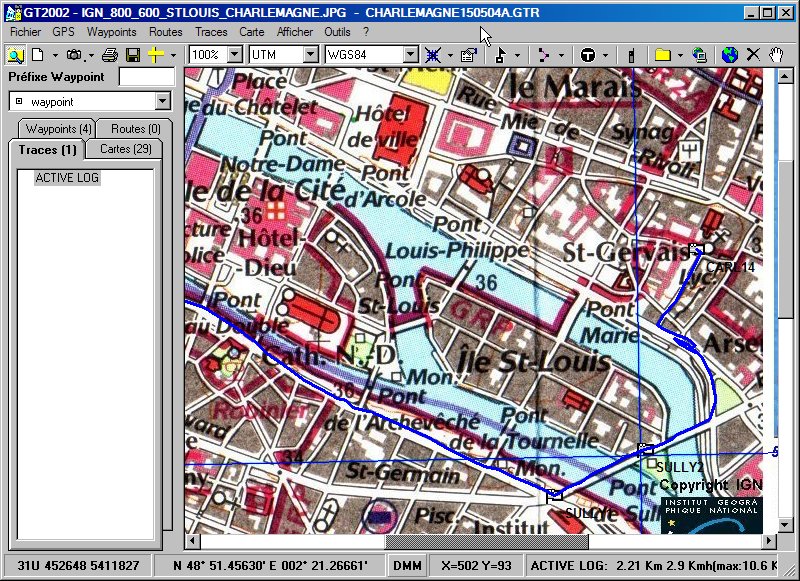Click the yellow folder icon
The image size is (800, 581).
[662, 55]
